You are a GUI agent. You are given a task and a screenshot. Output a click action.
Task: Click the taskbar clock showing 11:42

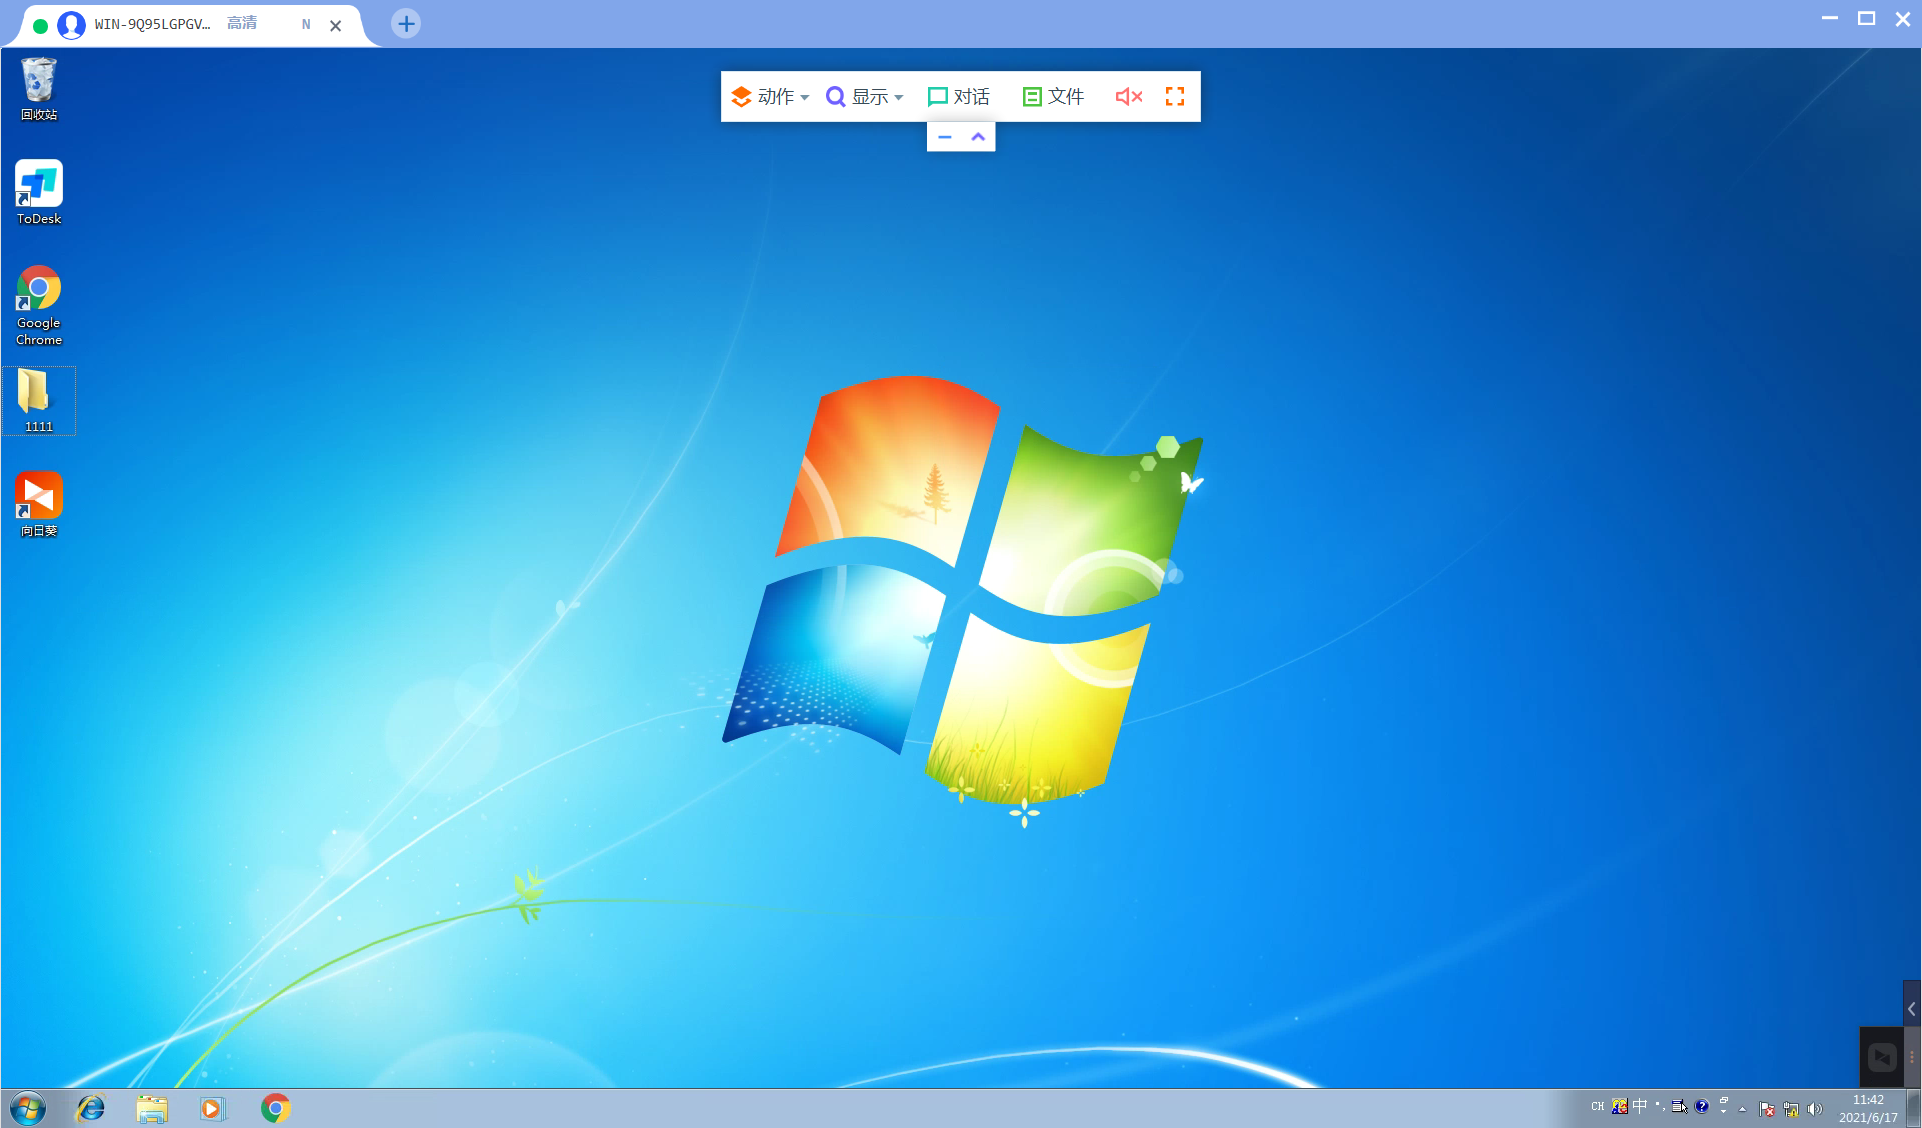(1868, 1108)
